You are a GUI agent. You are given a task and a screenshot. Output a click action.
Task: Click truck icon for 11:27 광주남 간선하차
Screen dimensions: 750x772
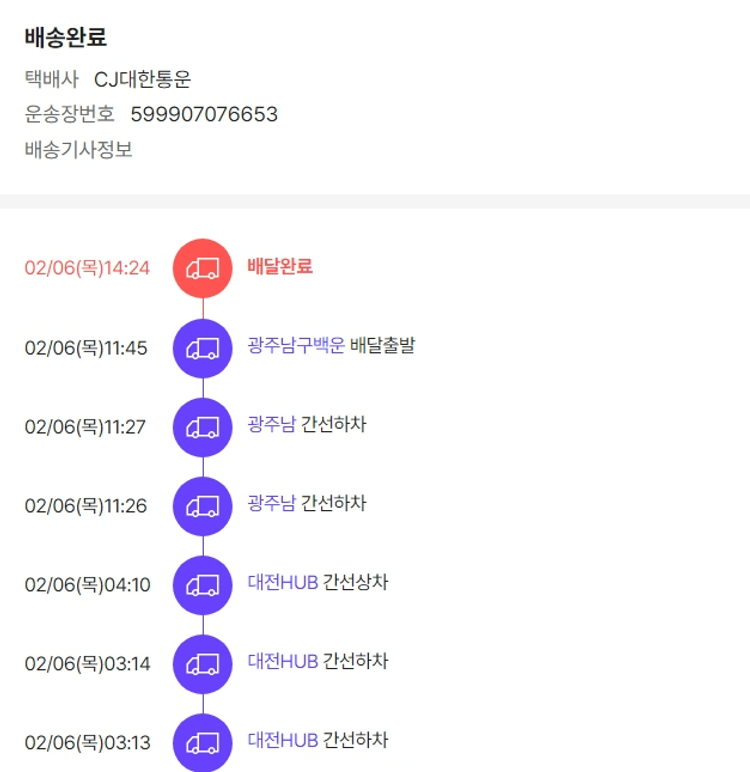point(202,427)
